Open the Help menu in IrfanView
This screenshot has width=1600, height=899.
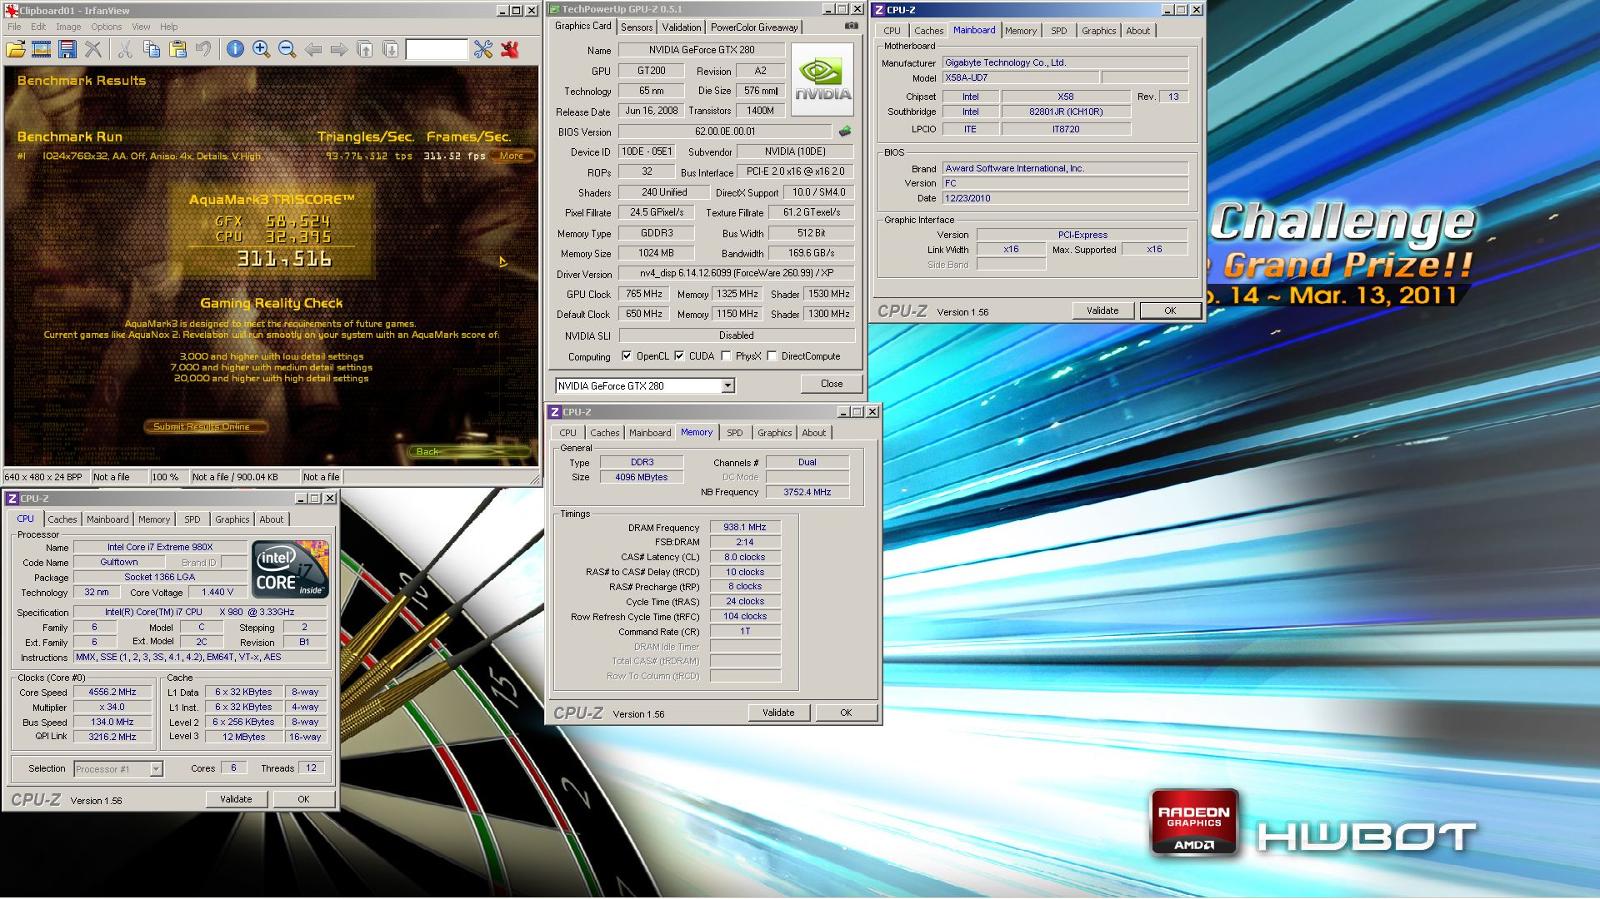(x=169, y=27)
